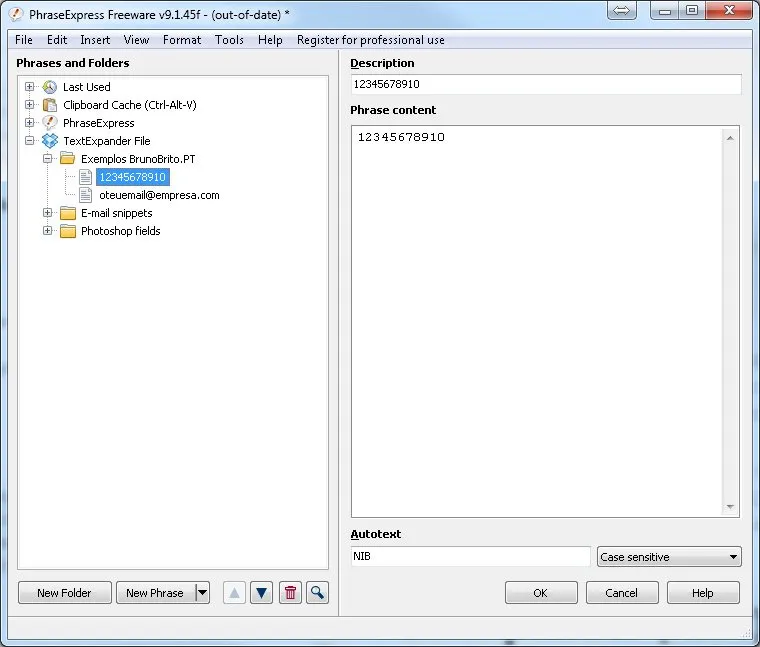Move phrase down with the down arrow button
760x647 pixels.
coord(261,593)
